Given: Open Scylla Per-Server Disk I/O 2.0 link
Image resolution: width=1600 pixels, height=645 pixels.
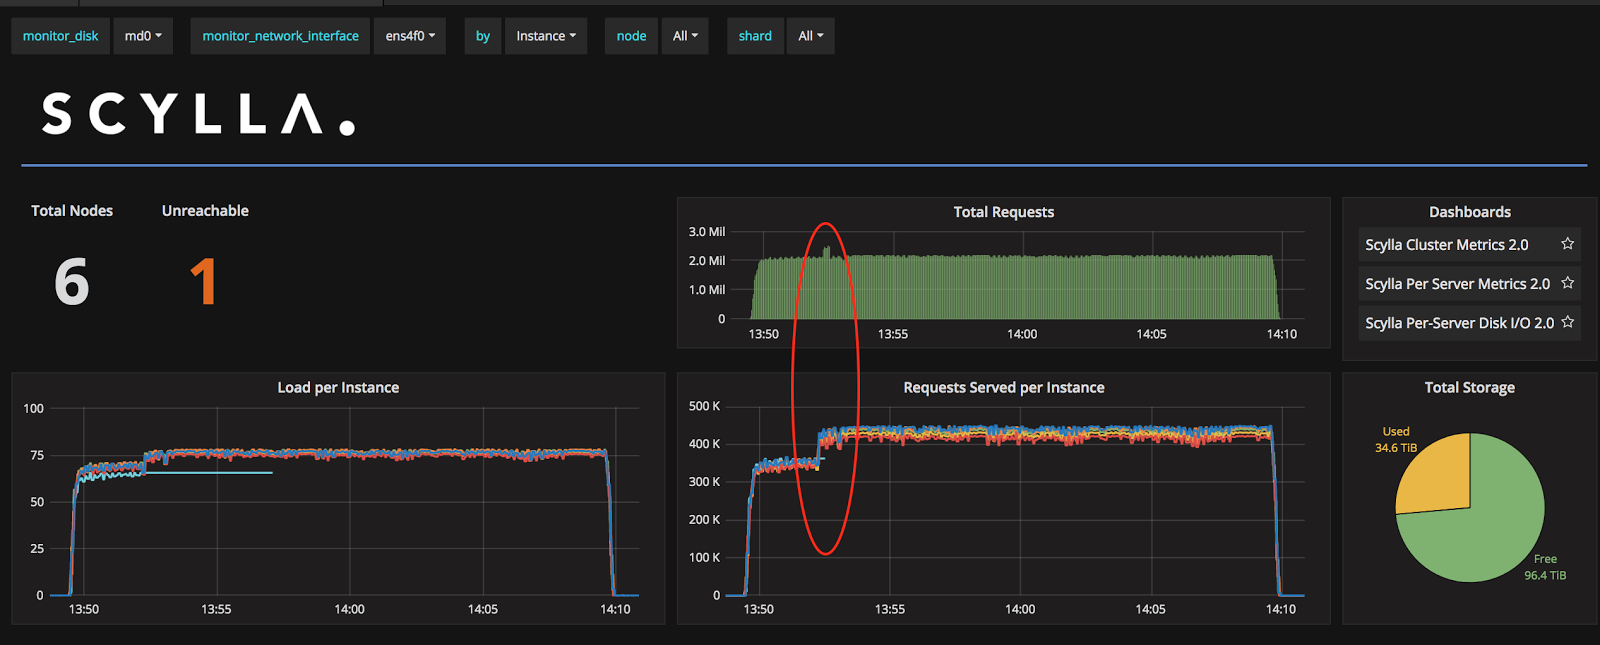Looking at the screenshot, I should pos(1459,323).
